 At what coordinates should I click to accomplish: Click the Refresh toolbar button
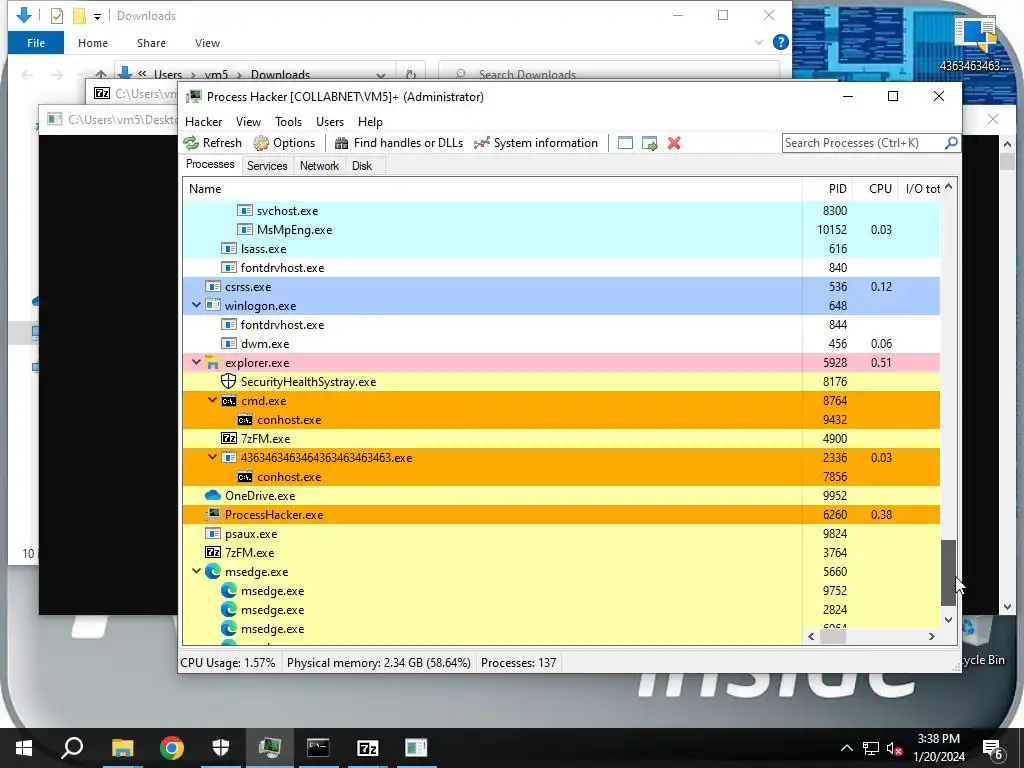coord(213,143)
